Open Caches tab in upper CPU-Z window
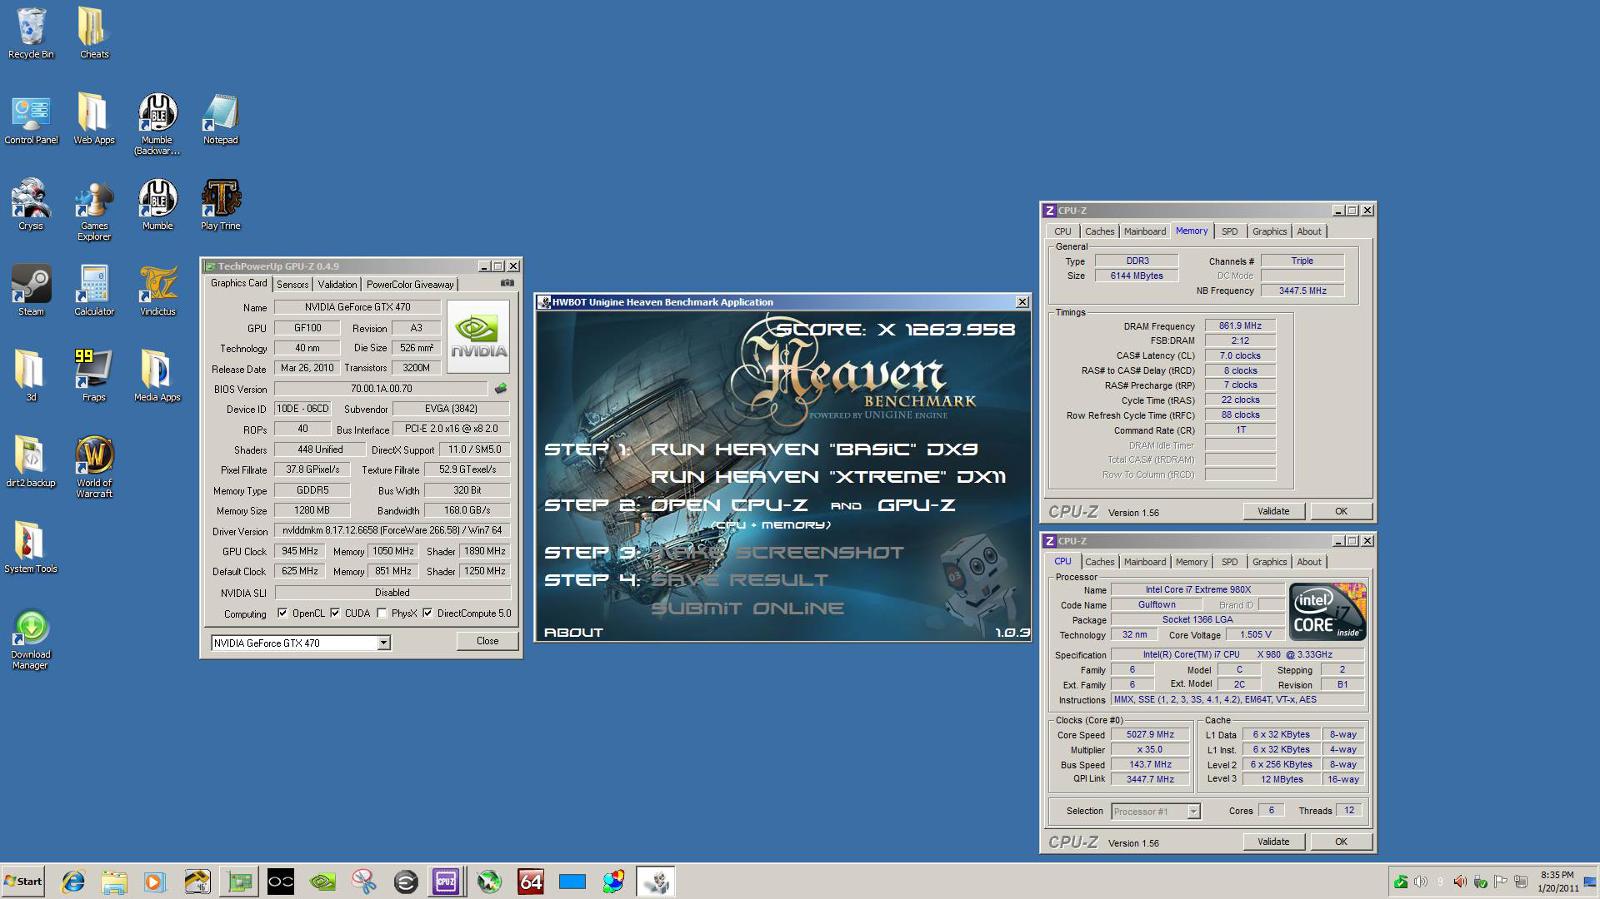1600x899 pixels. click(1100, 231)
